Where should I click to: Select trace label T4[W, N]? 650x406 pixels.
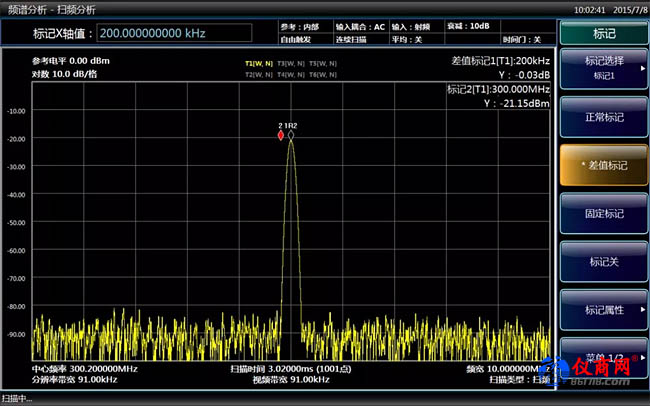[291, 75]
